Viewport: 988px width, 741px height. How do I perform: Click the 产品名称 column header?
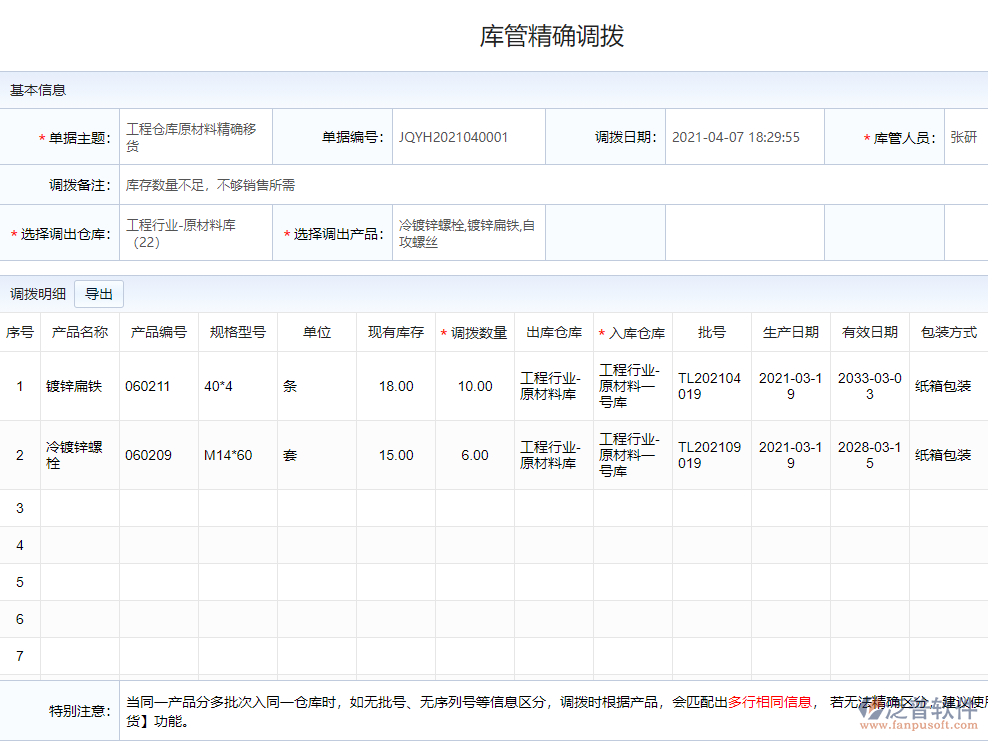click(80, 333)
